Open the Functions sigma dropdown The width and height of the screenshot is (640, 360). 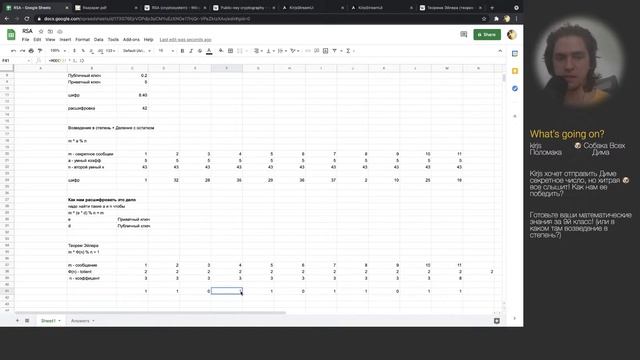(x=350, y=51)
